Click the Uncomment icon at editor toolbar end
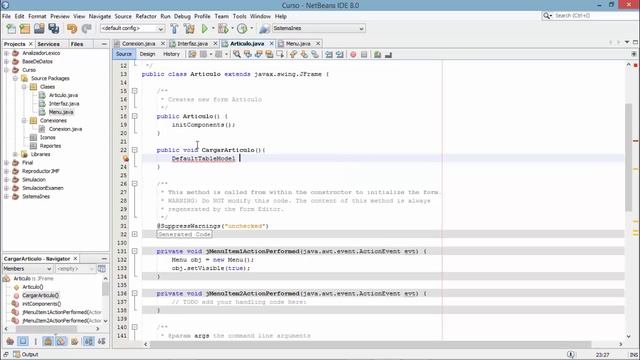The image size is (640, 360). click(x=388, y=54)
